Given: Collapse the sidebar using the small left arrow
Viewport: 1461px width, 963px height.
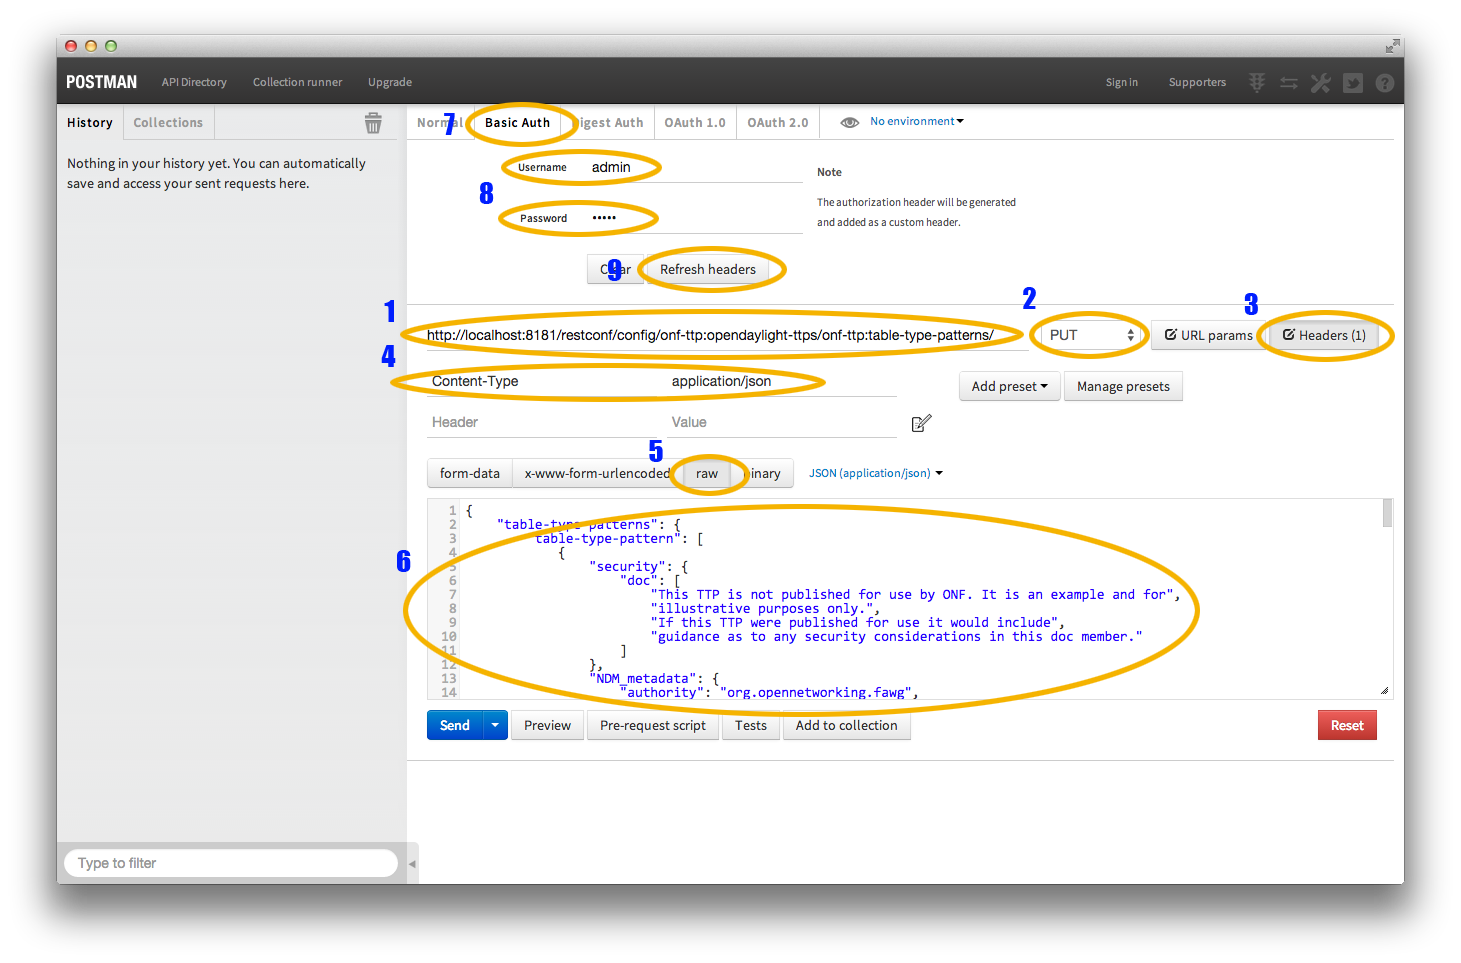Looking at the screenshot, I should 412,863.
